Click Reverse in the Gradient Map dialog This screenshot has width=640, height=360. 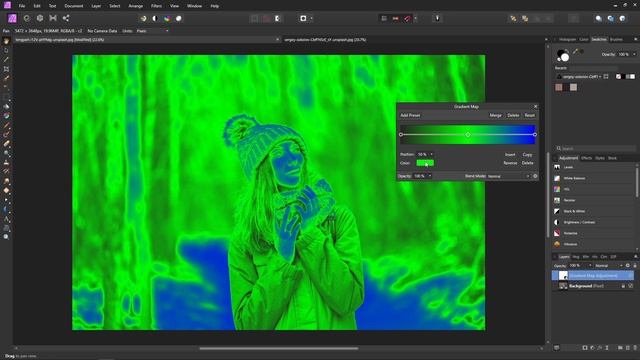tap(510, 163)
